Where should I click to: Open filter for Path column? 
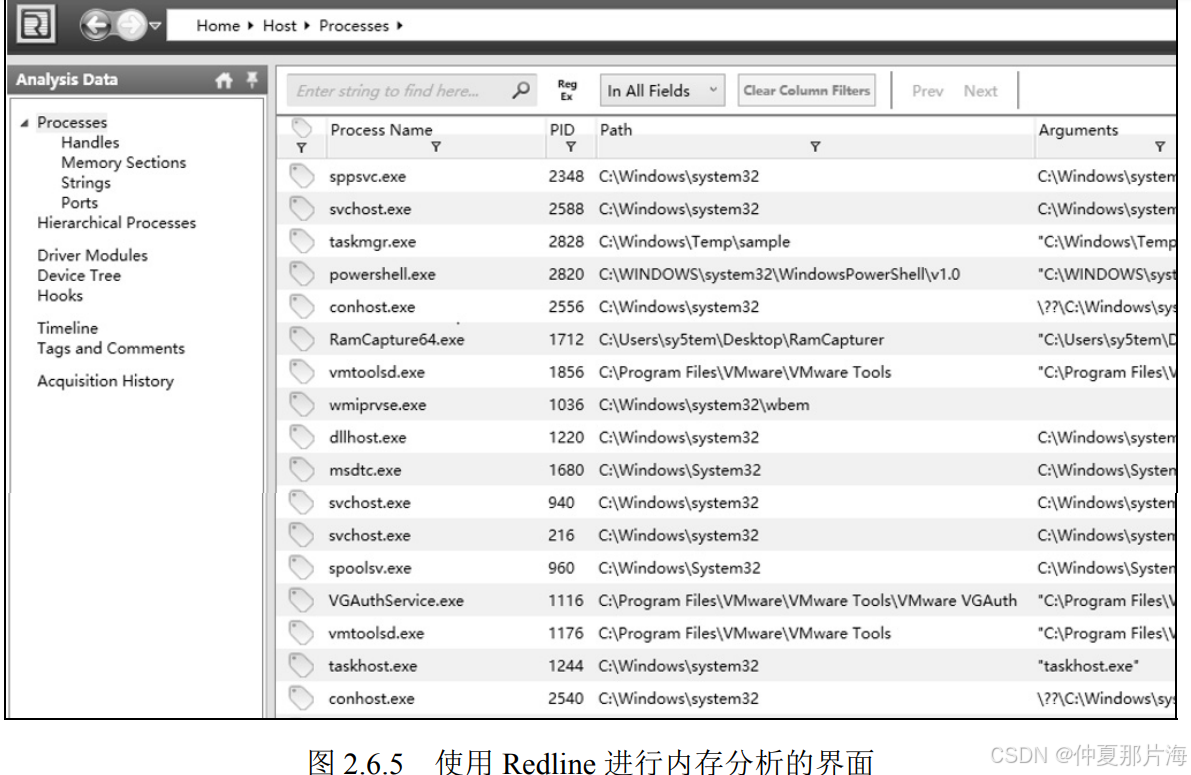pyautogui.click(x=815, y=147)
